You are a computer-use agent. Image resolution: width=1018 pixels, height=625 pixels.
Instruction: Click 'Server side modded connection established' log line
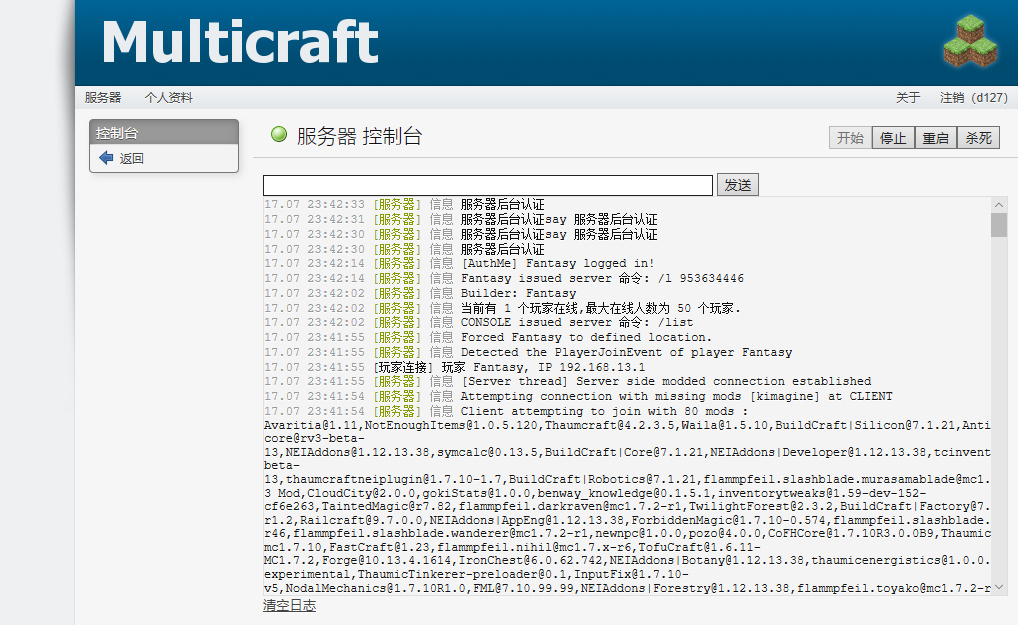tap(567, 382)
